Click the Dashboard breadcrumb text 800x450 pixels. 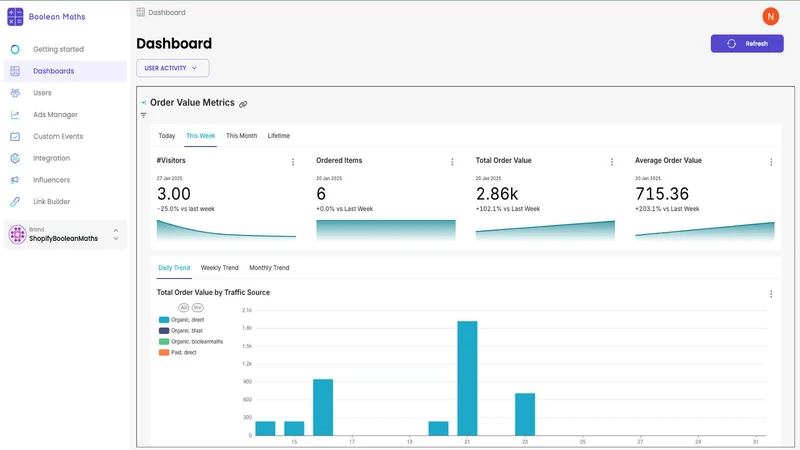click(167, 12)
